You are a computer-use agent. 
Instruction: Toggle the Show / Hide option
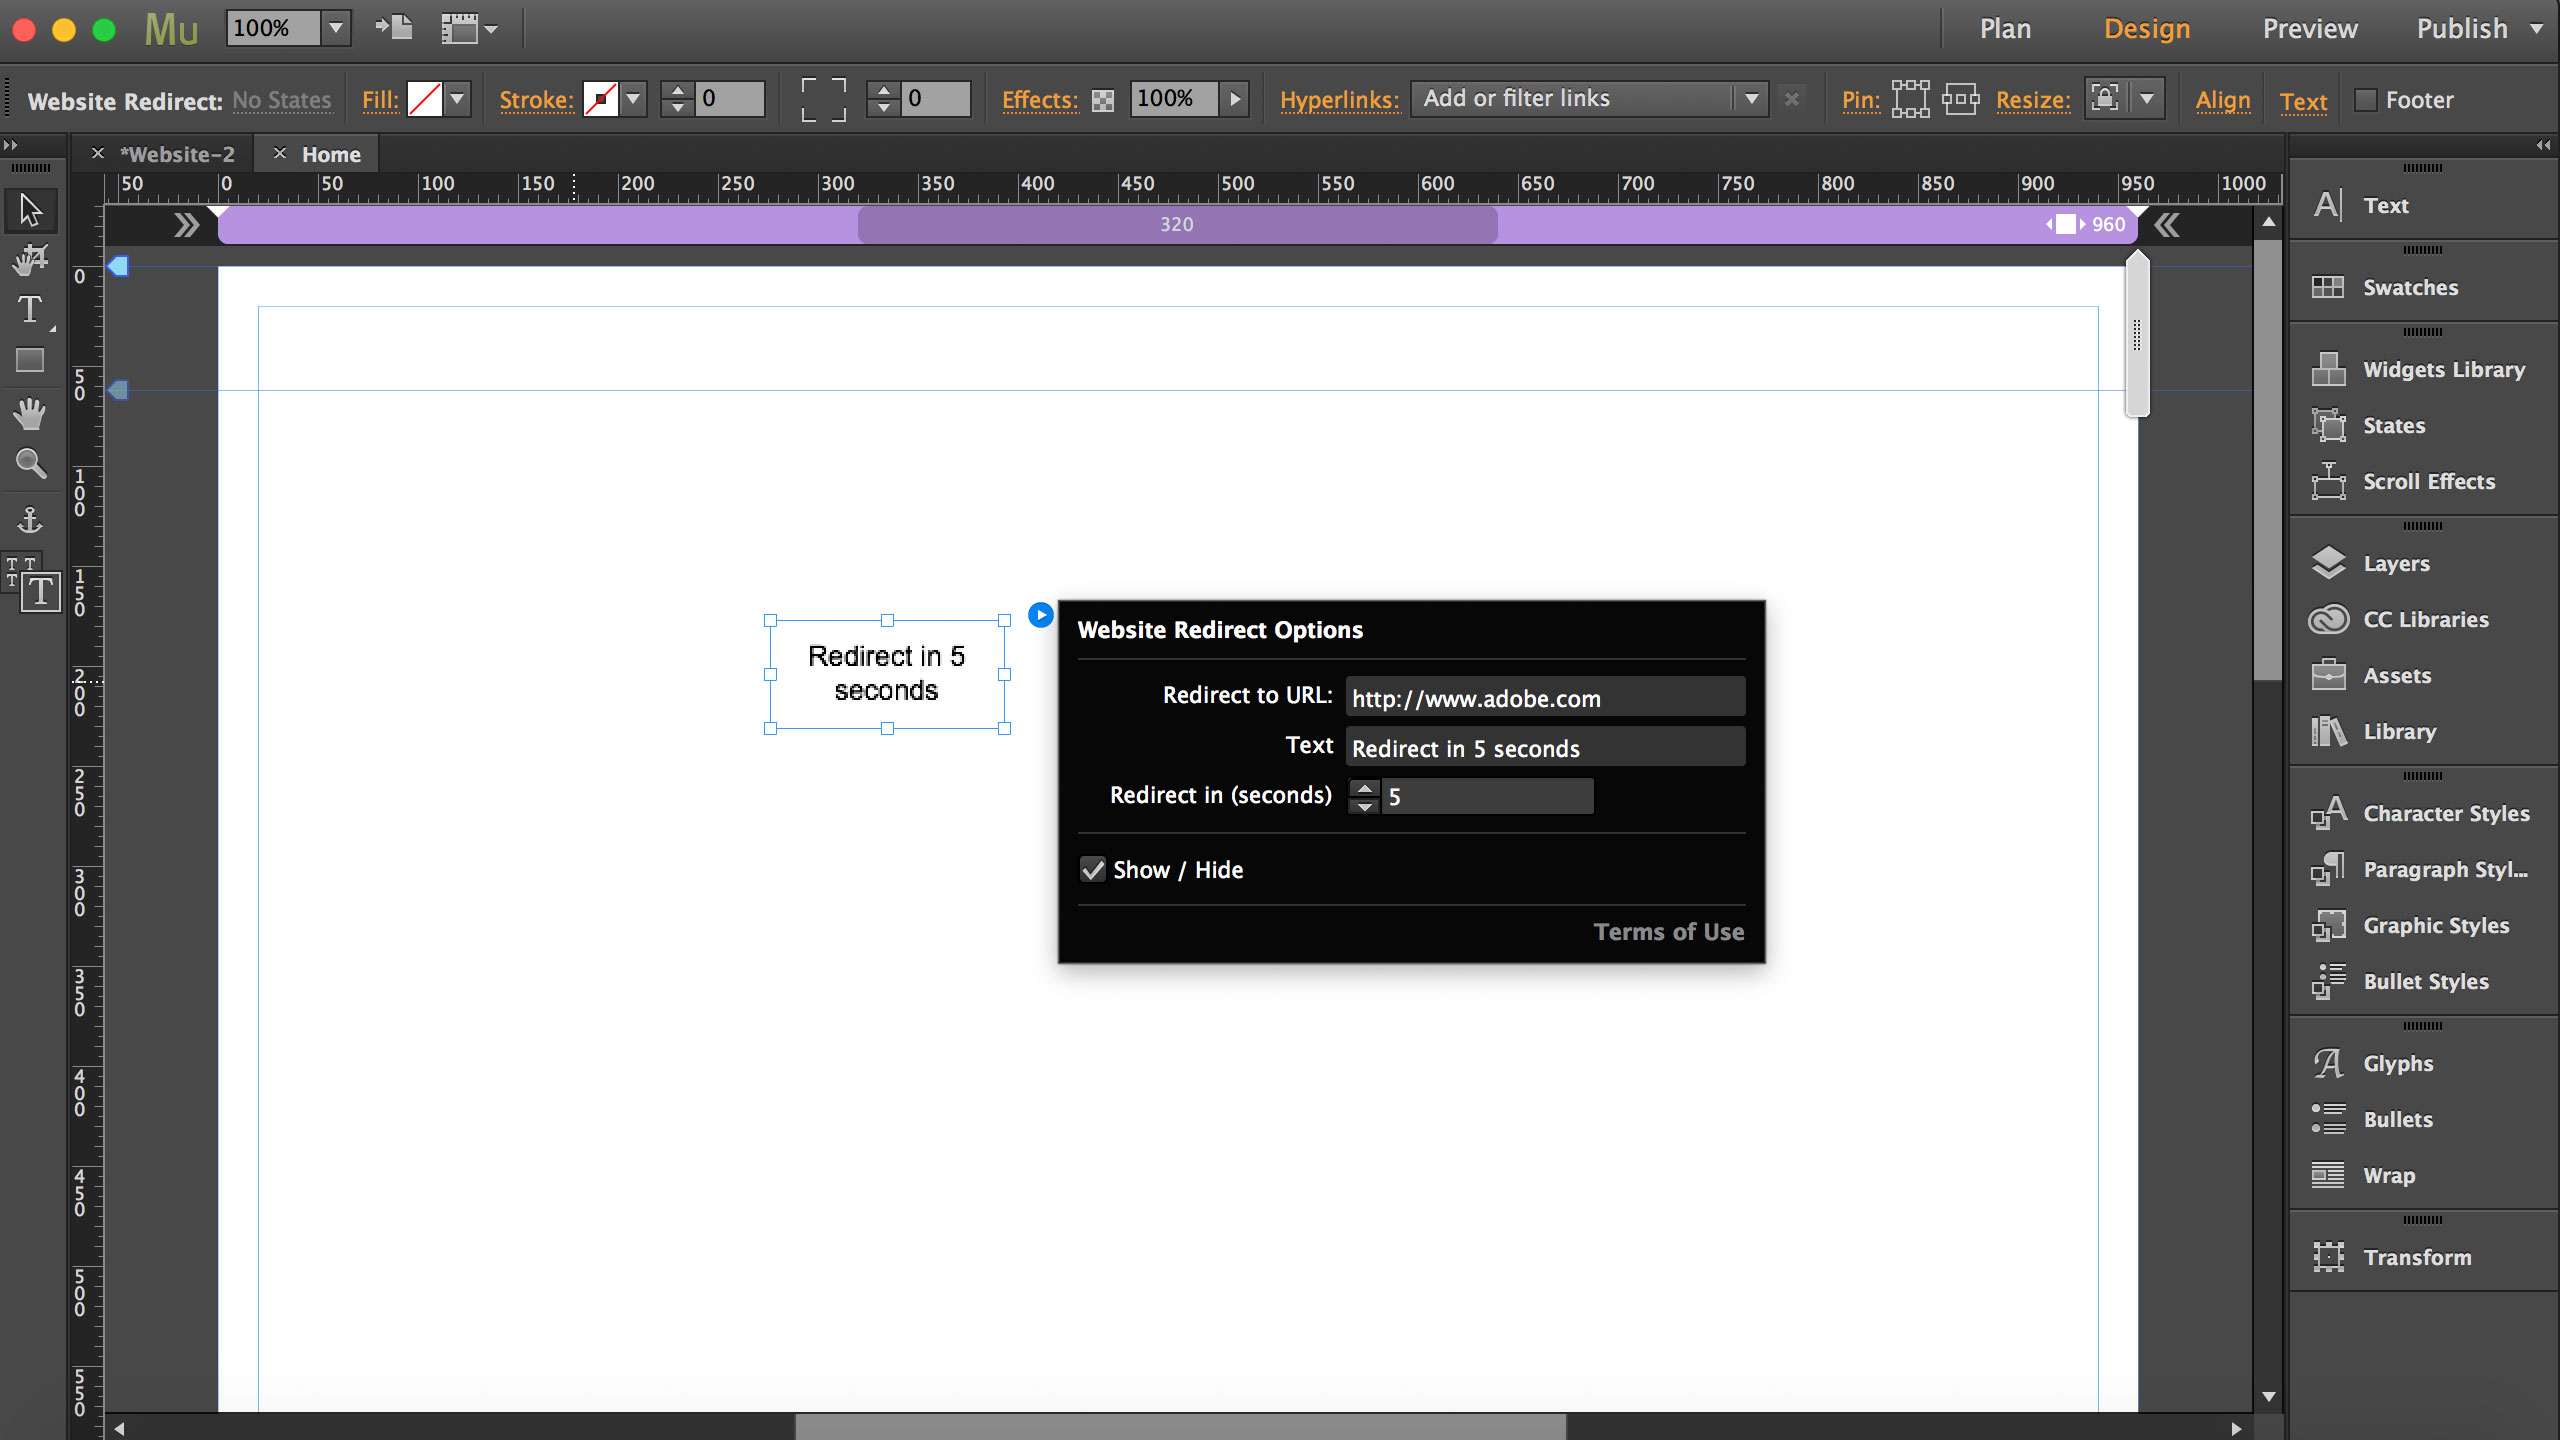tap(1093, 869)
